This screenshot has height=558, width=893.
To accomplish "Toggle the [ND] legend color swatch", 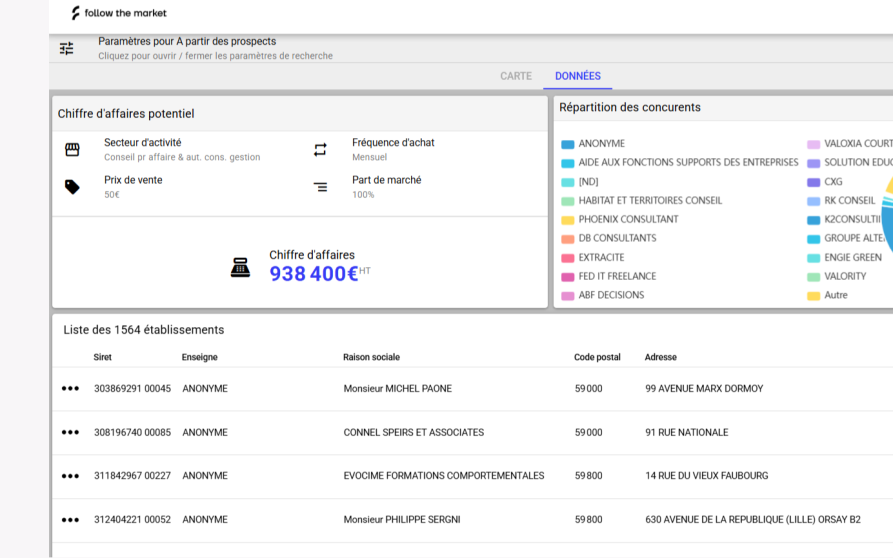I will (567, 183).
